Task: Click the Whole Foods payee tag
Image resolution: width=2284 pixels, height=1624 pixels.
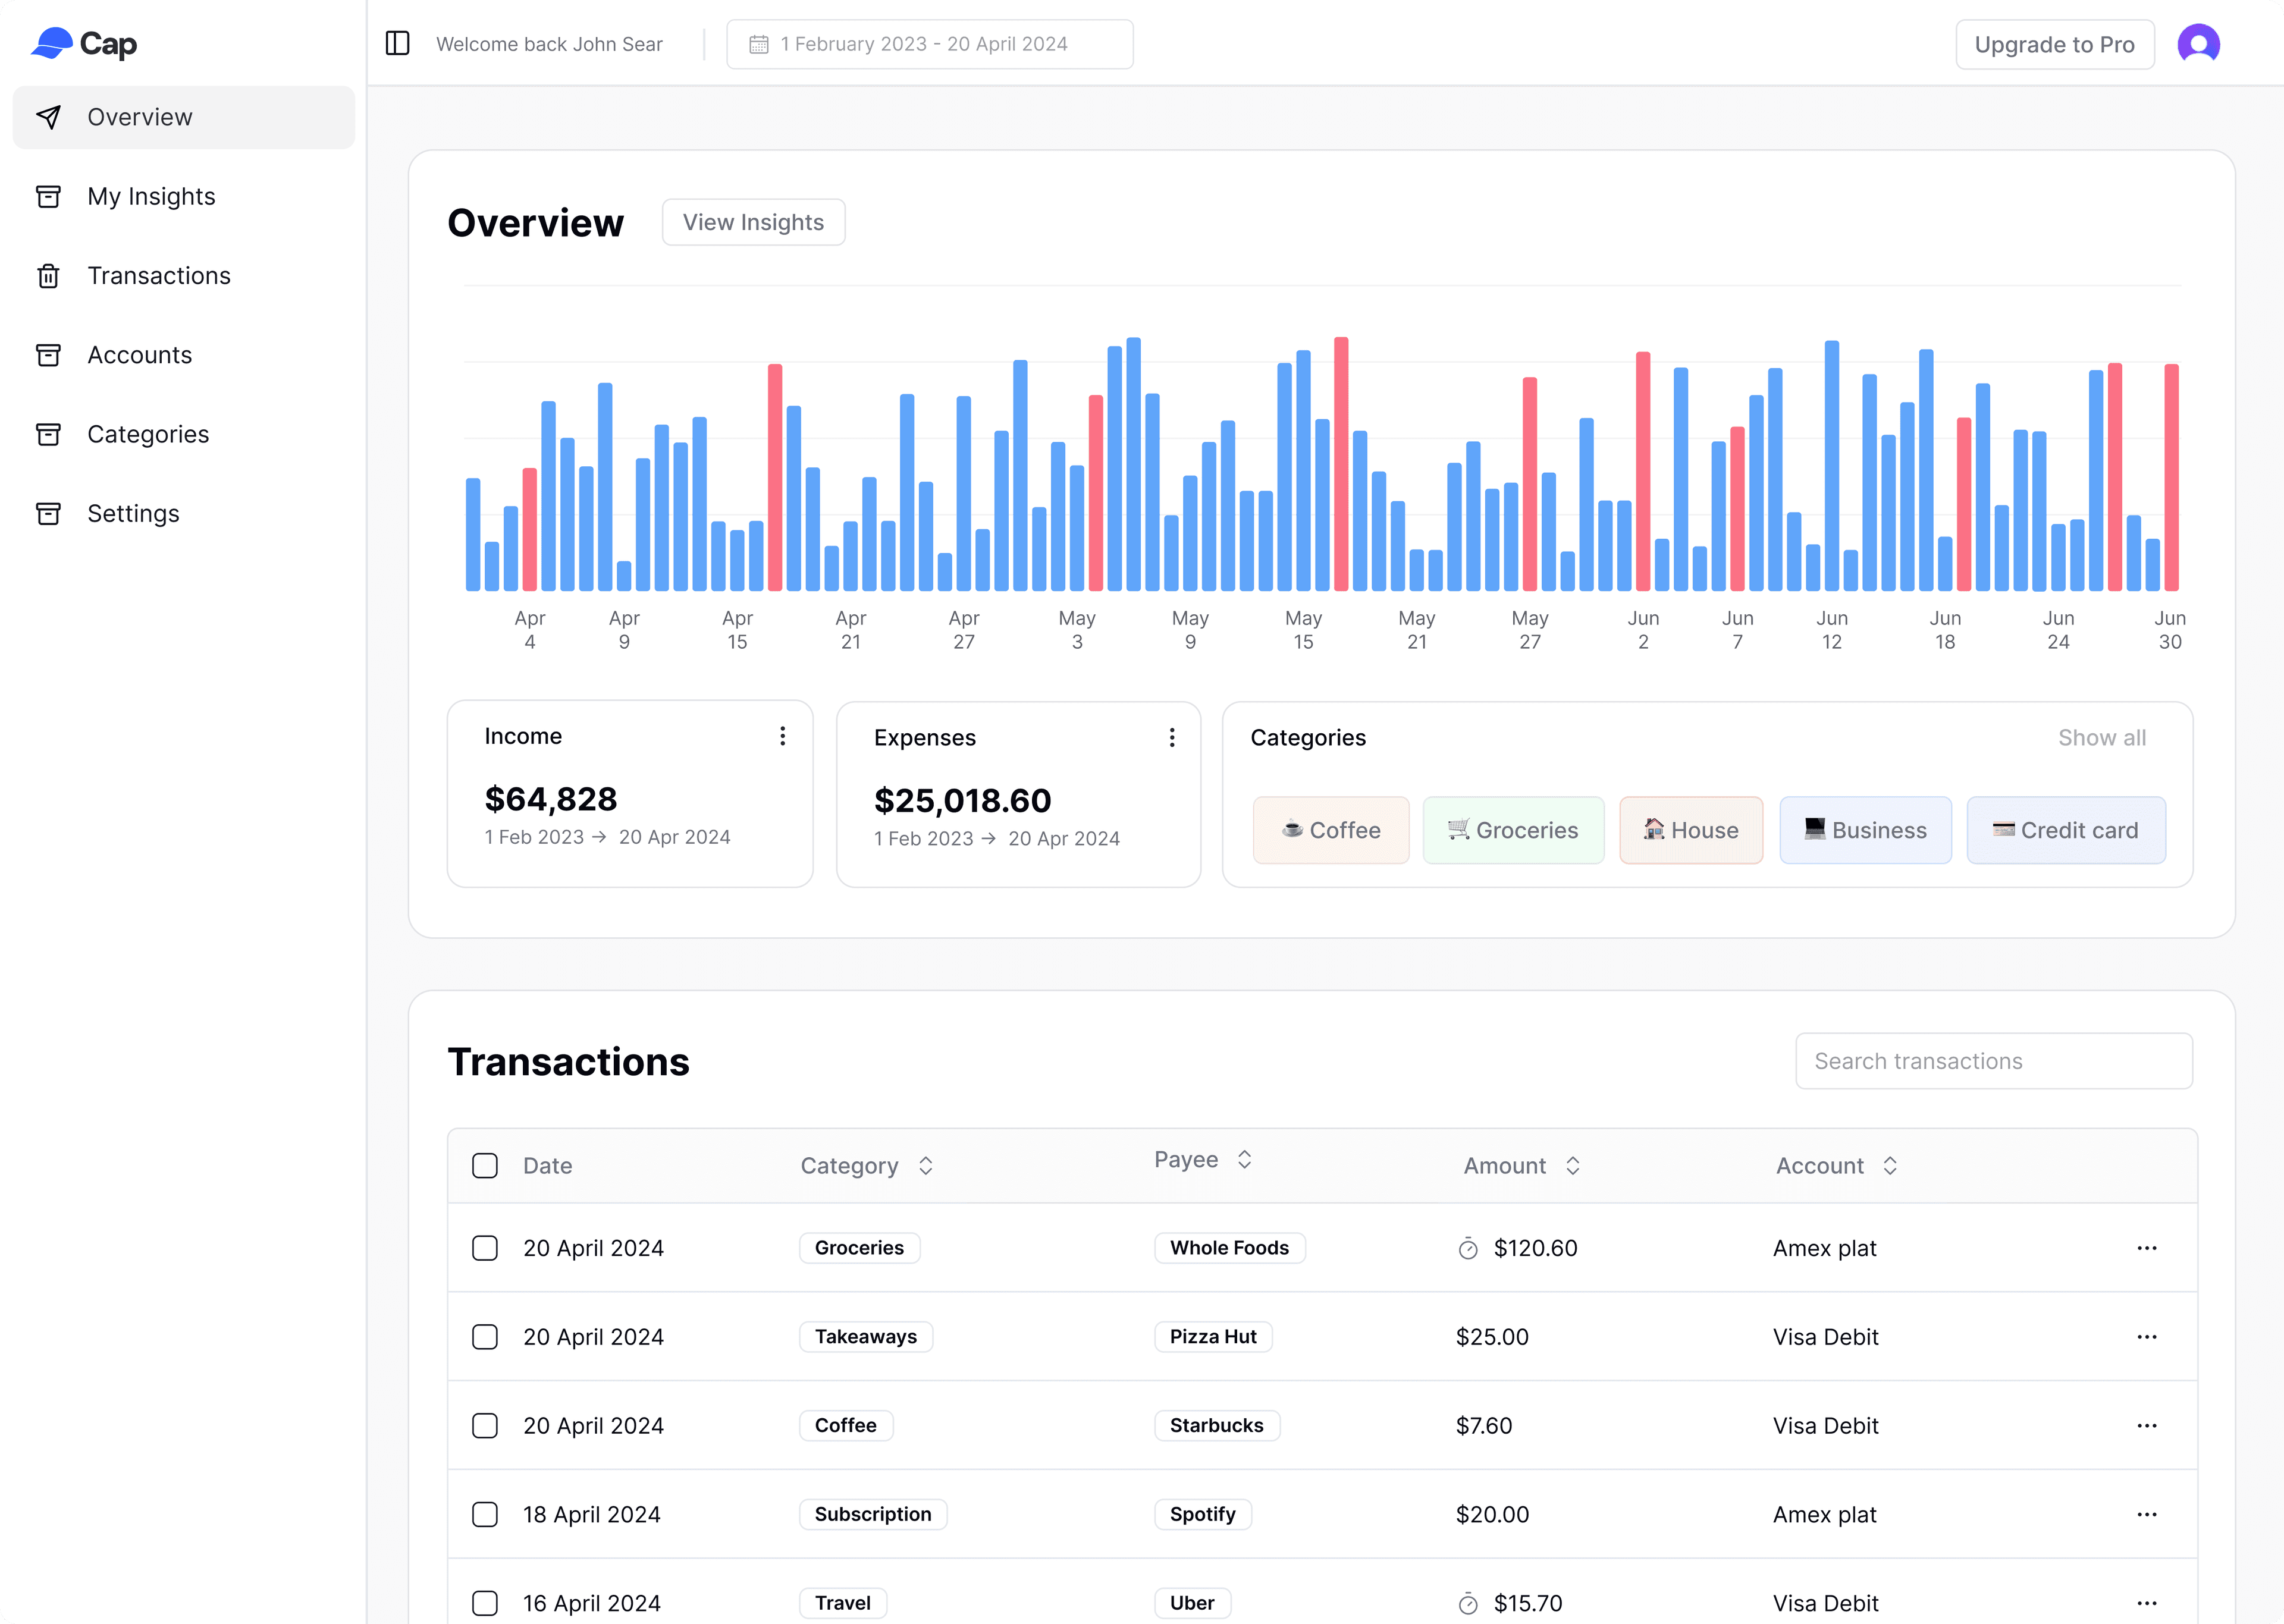Action: click(x=1229, y=1248)
